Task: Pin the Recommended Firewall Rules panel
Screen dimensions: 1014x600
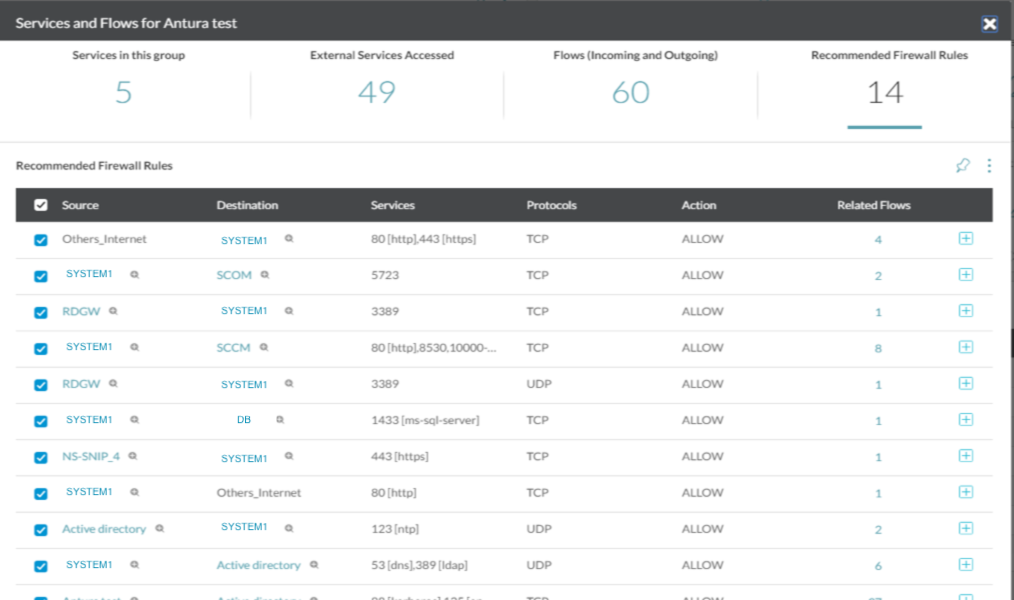Action: 960,165
